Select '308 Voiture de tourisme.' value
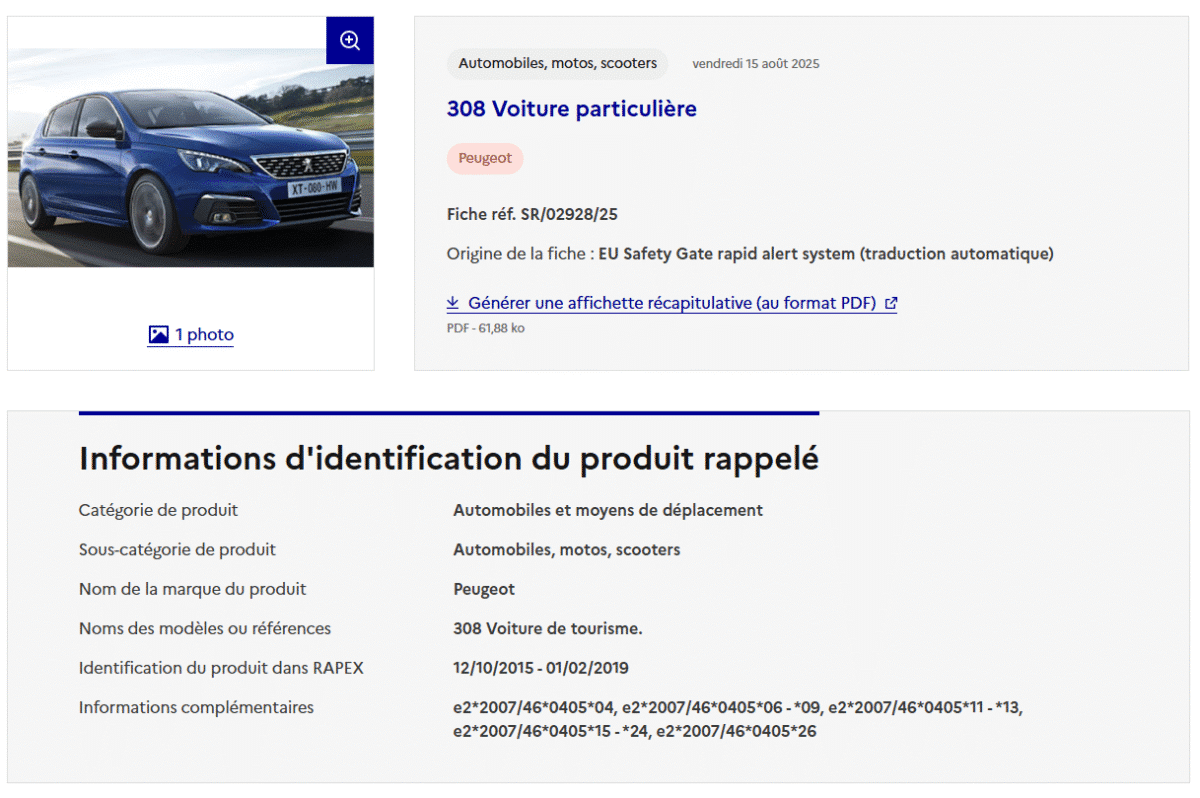Image resolution: width=1200 pixels, height=798 pixels. (x=548, y=629)
